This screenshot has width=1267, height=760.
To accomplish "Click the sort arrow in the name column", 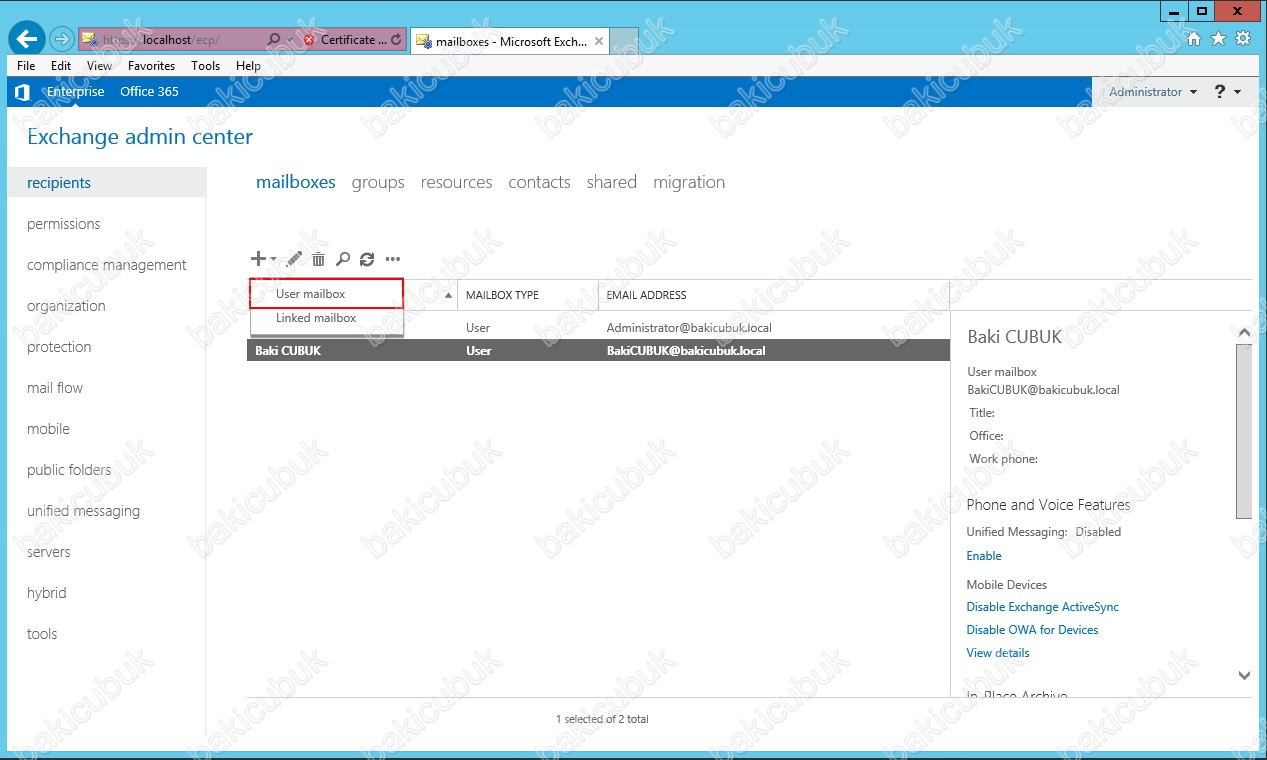I will pos(448,296).
